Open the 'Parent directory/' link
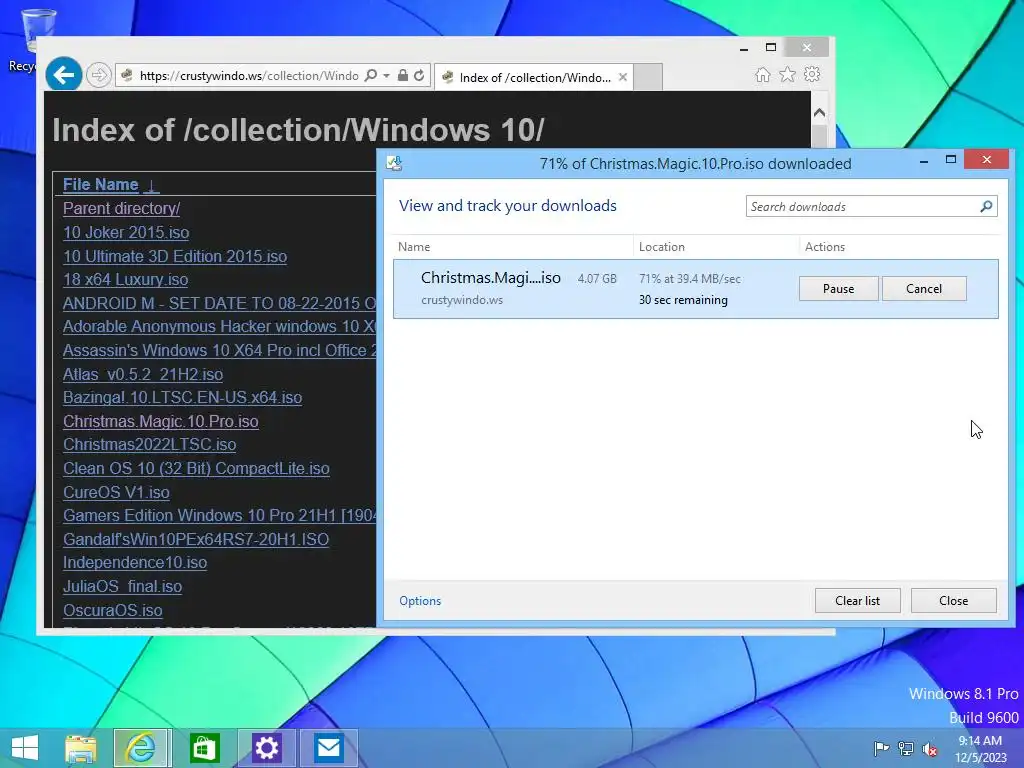 [121, 208]
